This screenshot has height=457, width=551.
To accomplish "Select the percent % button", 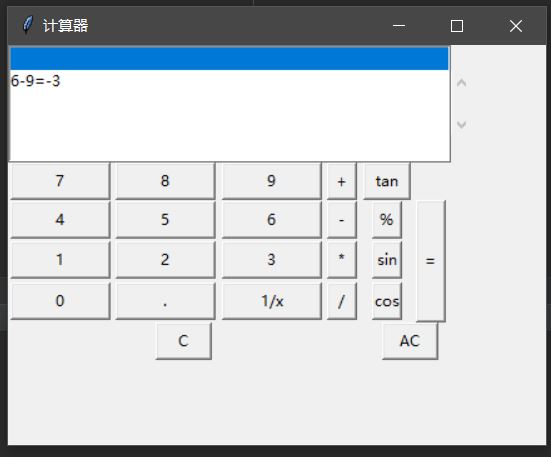I will point(387,220).
